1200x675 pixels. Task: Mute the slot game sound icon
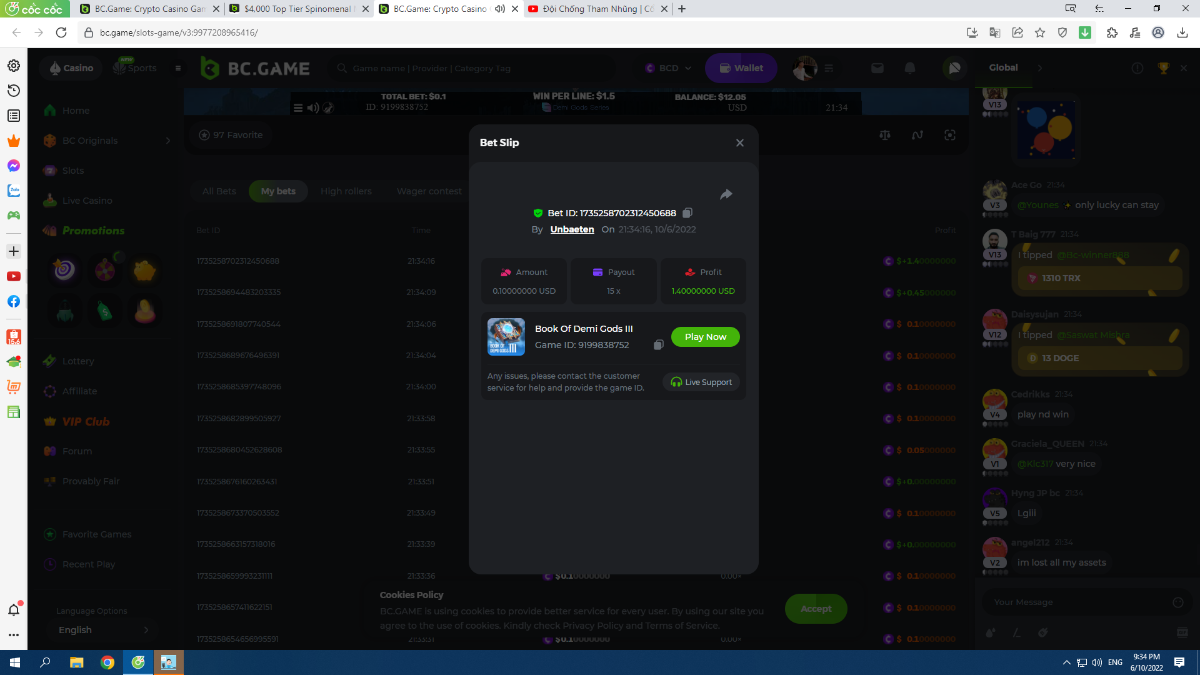point(313,108)
